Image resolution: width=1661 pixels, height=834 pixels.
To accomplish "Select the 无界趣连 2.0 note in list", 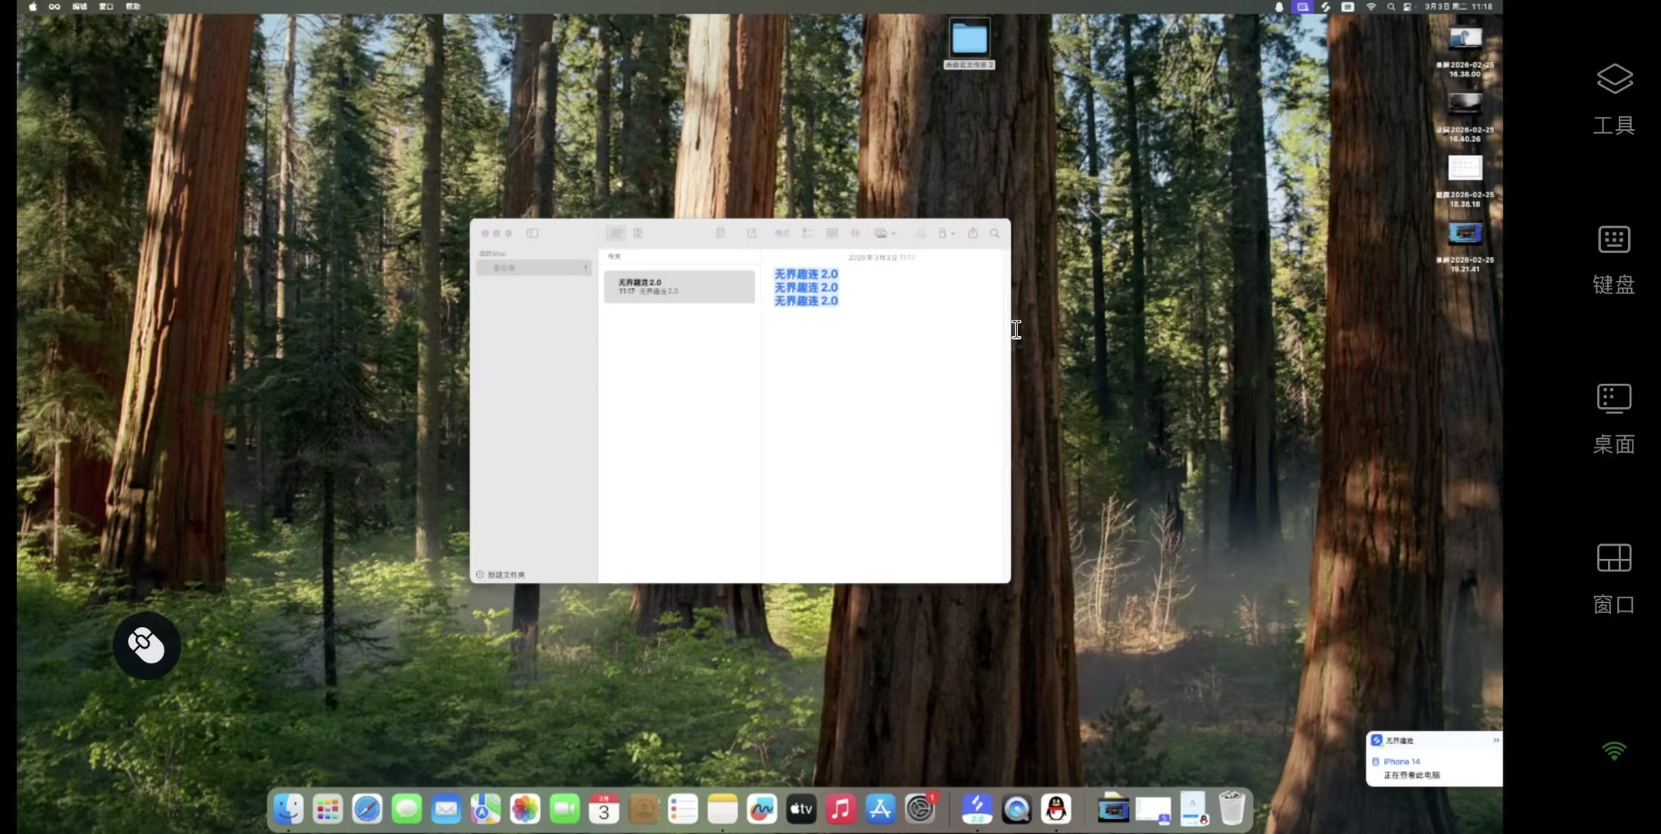I will [679, 286].
